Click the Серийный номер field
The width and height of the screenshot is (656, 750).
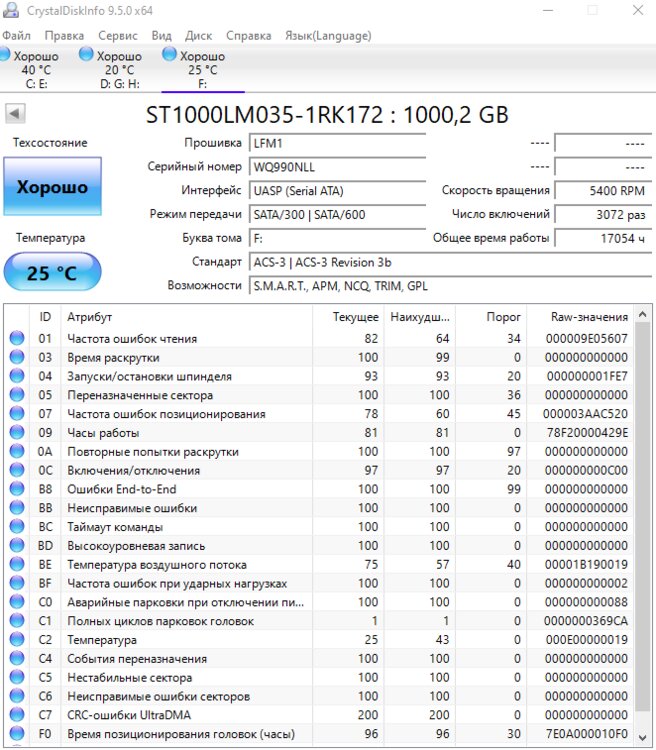(323, 167)
